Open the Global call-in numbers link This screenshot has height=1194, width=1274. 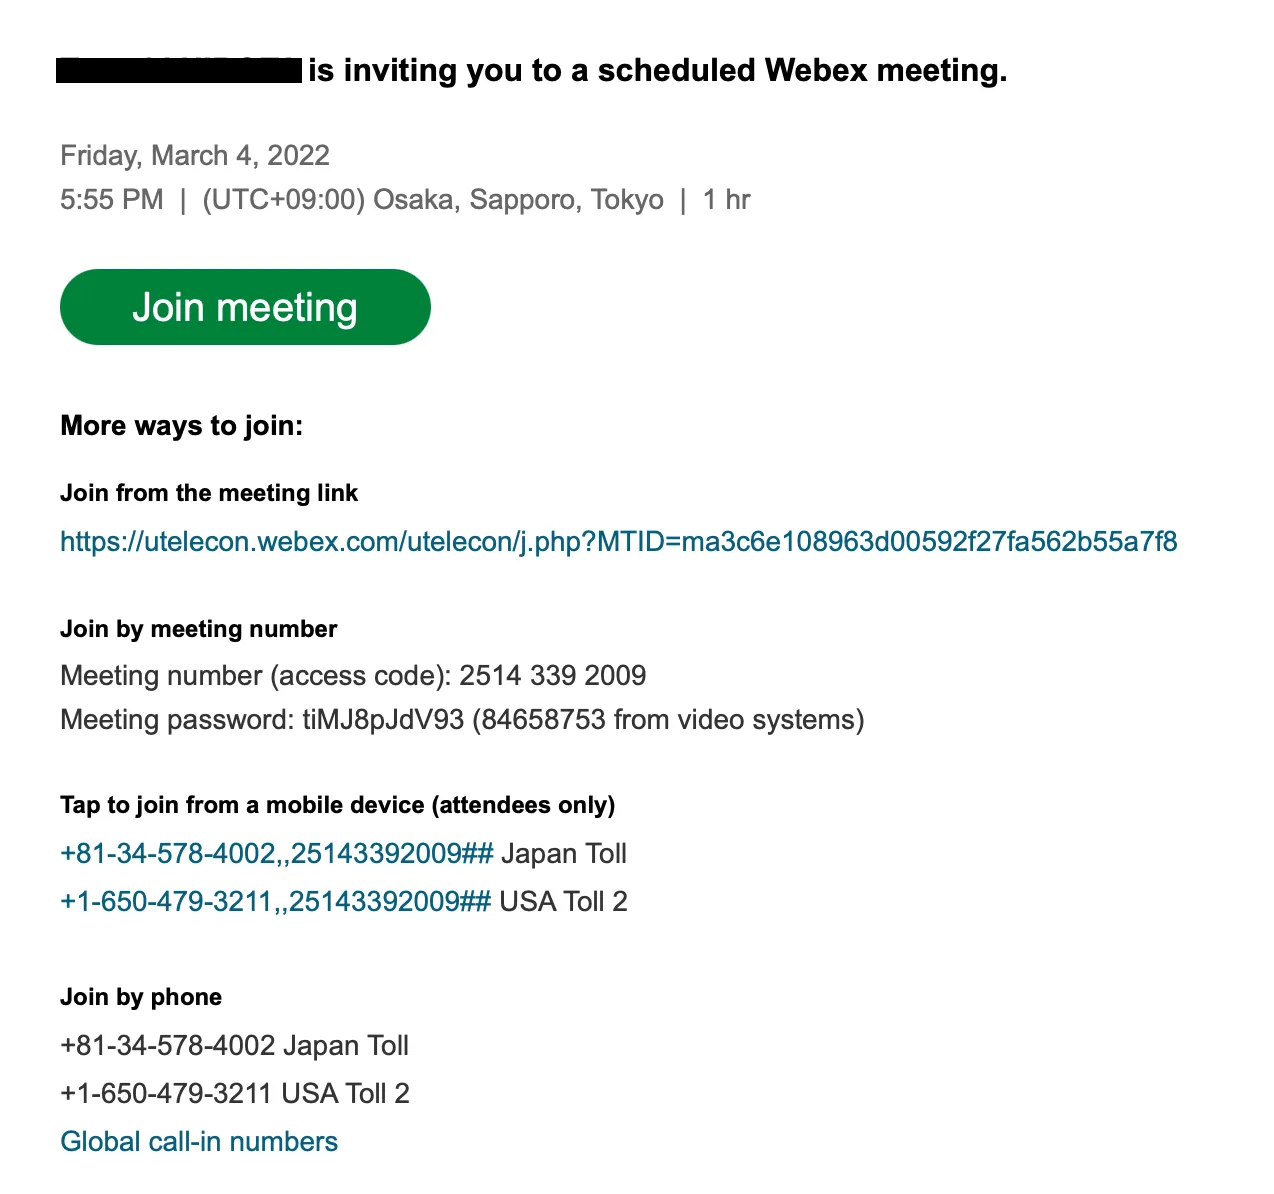tap(199, 1142)
